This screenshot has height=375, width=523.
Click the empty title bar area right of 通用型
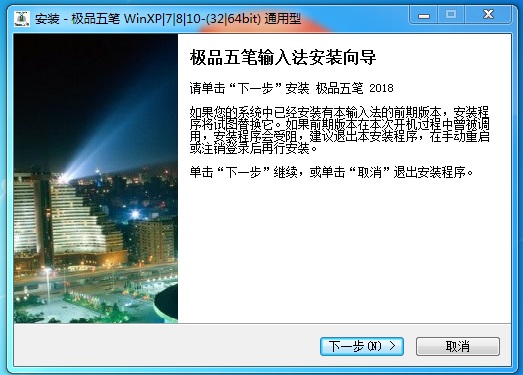point(355,18)
